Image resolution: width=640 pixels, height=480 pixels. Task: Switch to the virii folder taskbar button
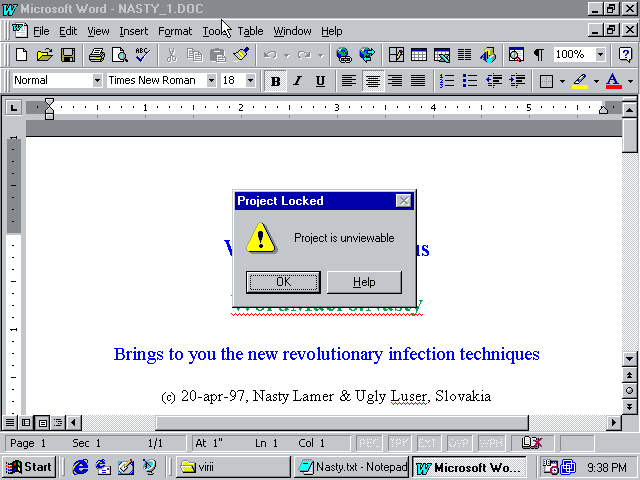pyautogui.click(x=233, y=467)
